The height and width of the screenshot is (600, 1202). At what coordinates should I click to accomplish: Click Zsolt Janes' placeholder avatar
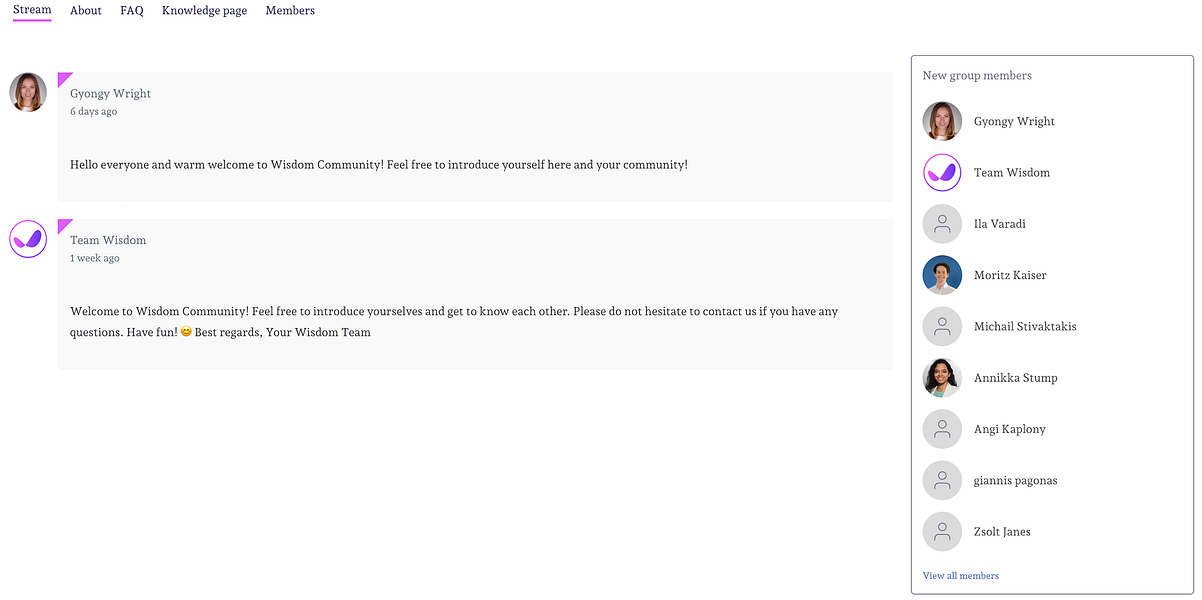click(942, 532)
